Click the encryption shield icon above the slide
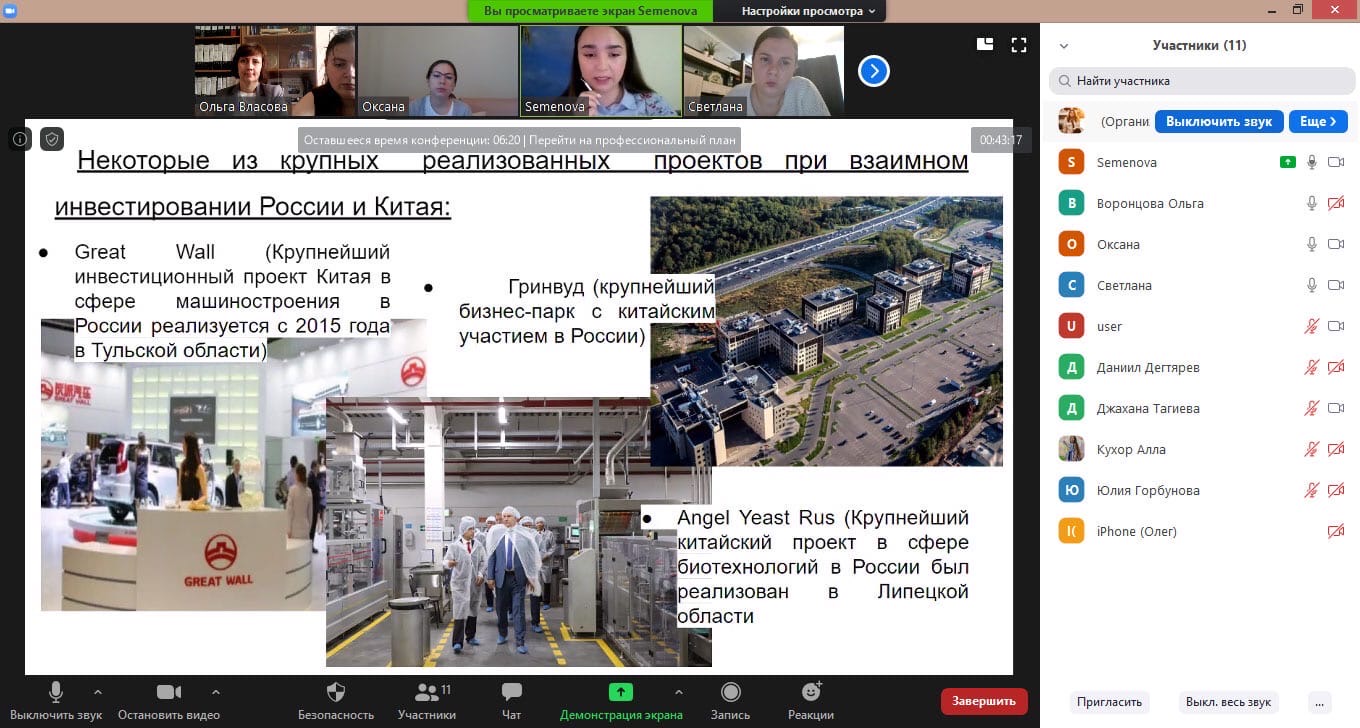The image size is (1360, 728). [x=52, y=139]
